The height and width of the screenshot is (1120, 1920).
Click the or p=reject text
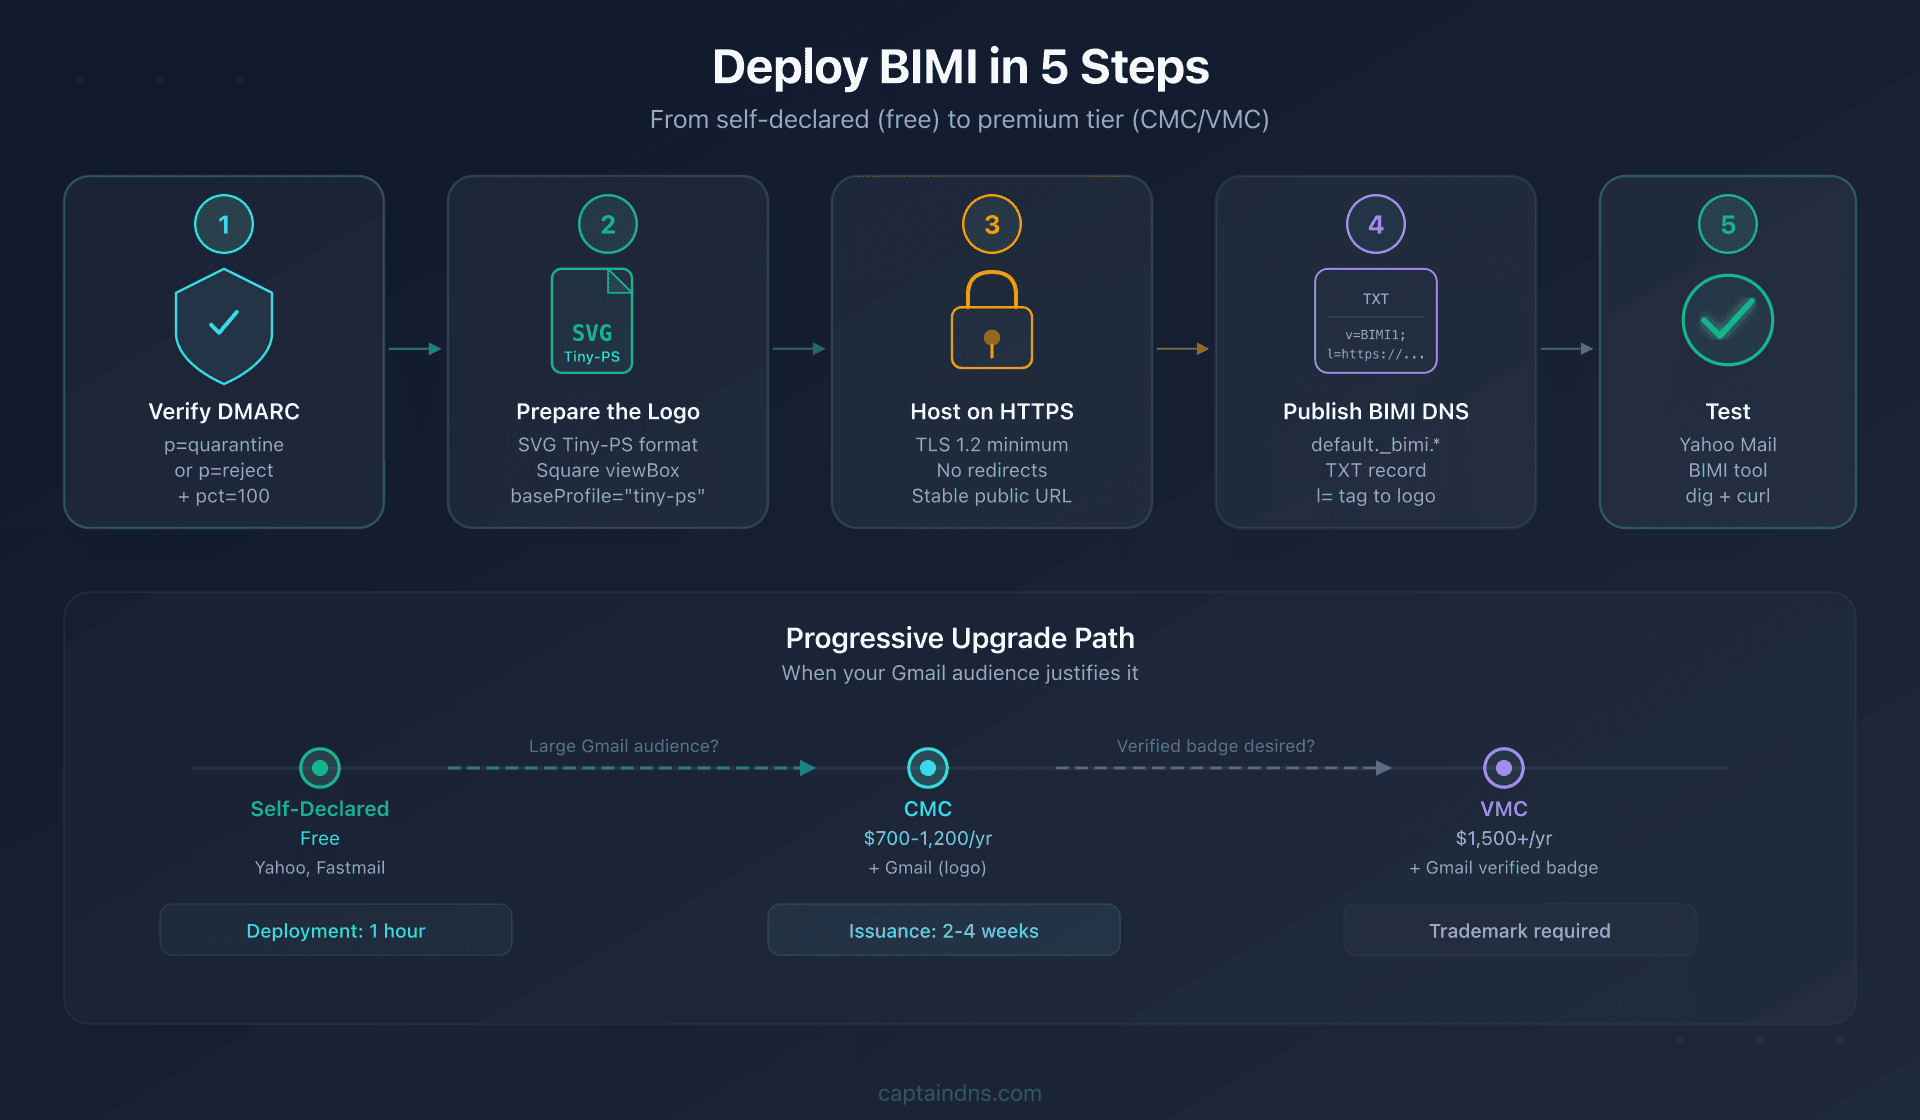point(224,470)
